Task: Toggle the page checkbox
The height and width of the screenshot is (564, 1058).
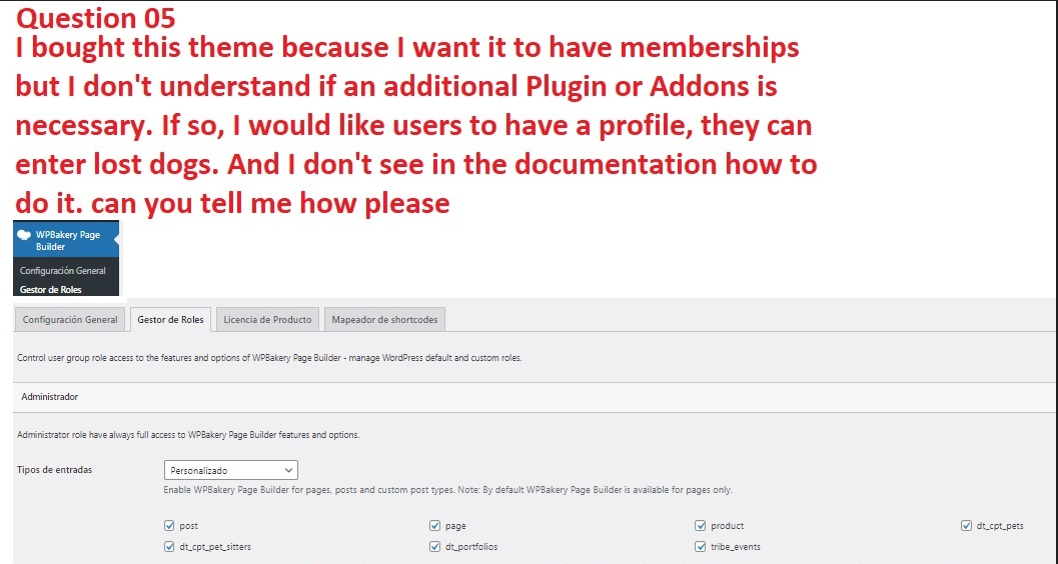Action: coord(435,526)
